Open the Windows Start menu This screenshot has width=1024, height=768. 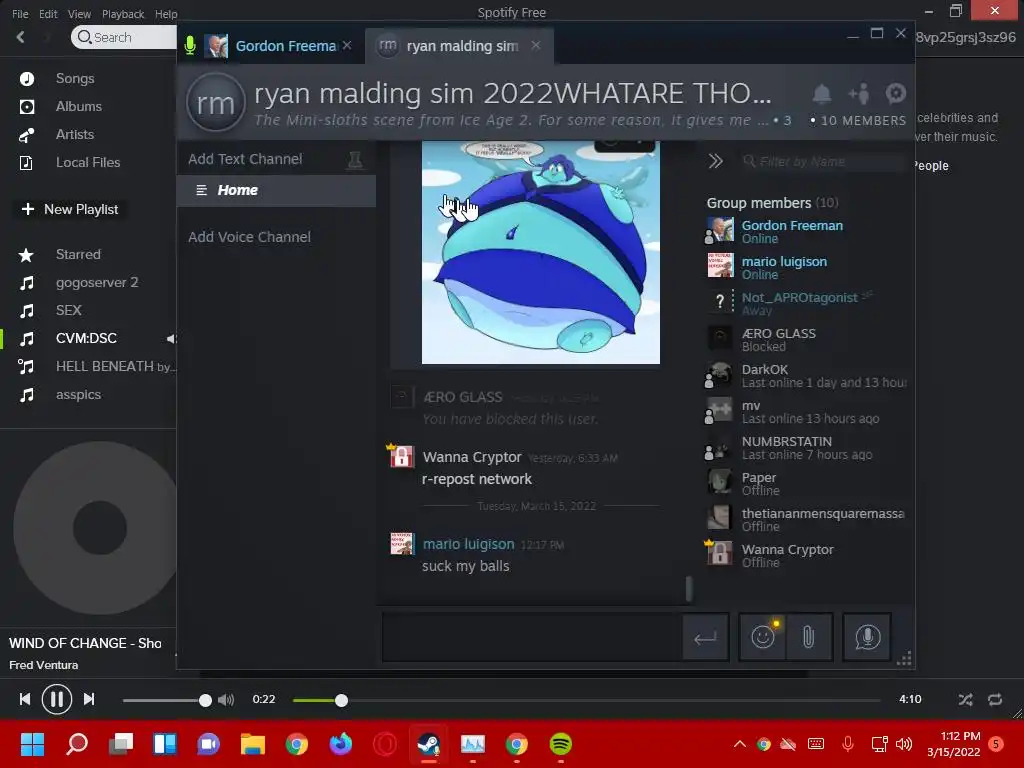(x=32, y=744)
